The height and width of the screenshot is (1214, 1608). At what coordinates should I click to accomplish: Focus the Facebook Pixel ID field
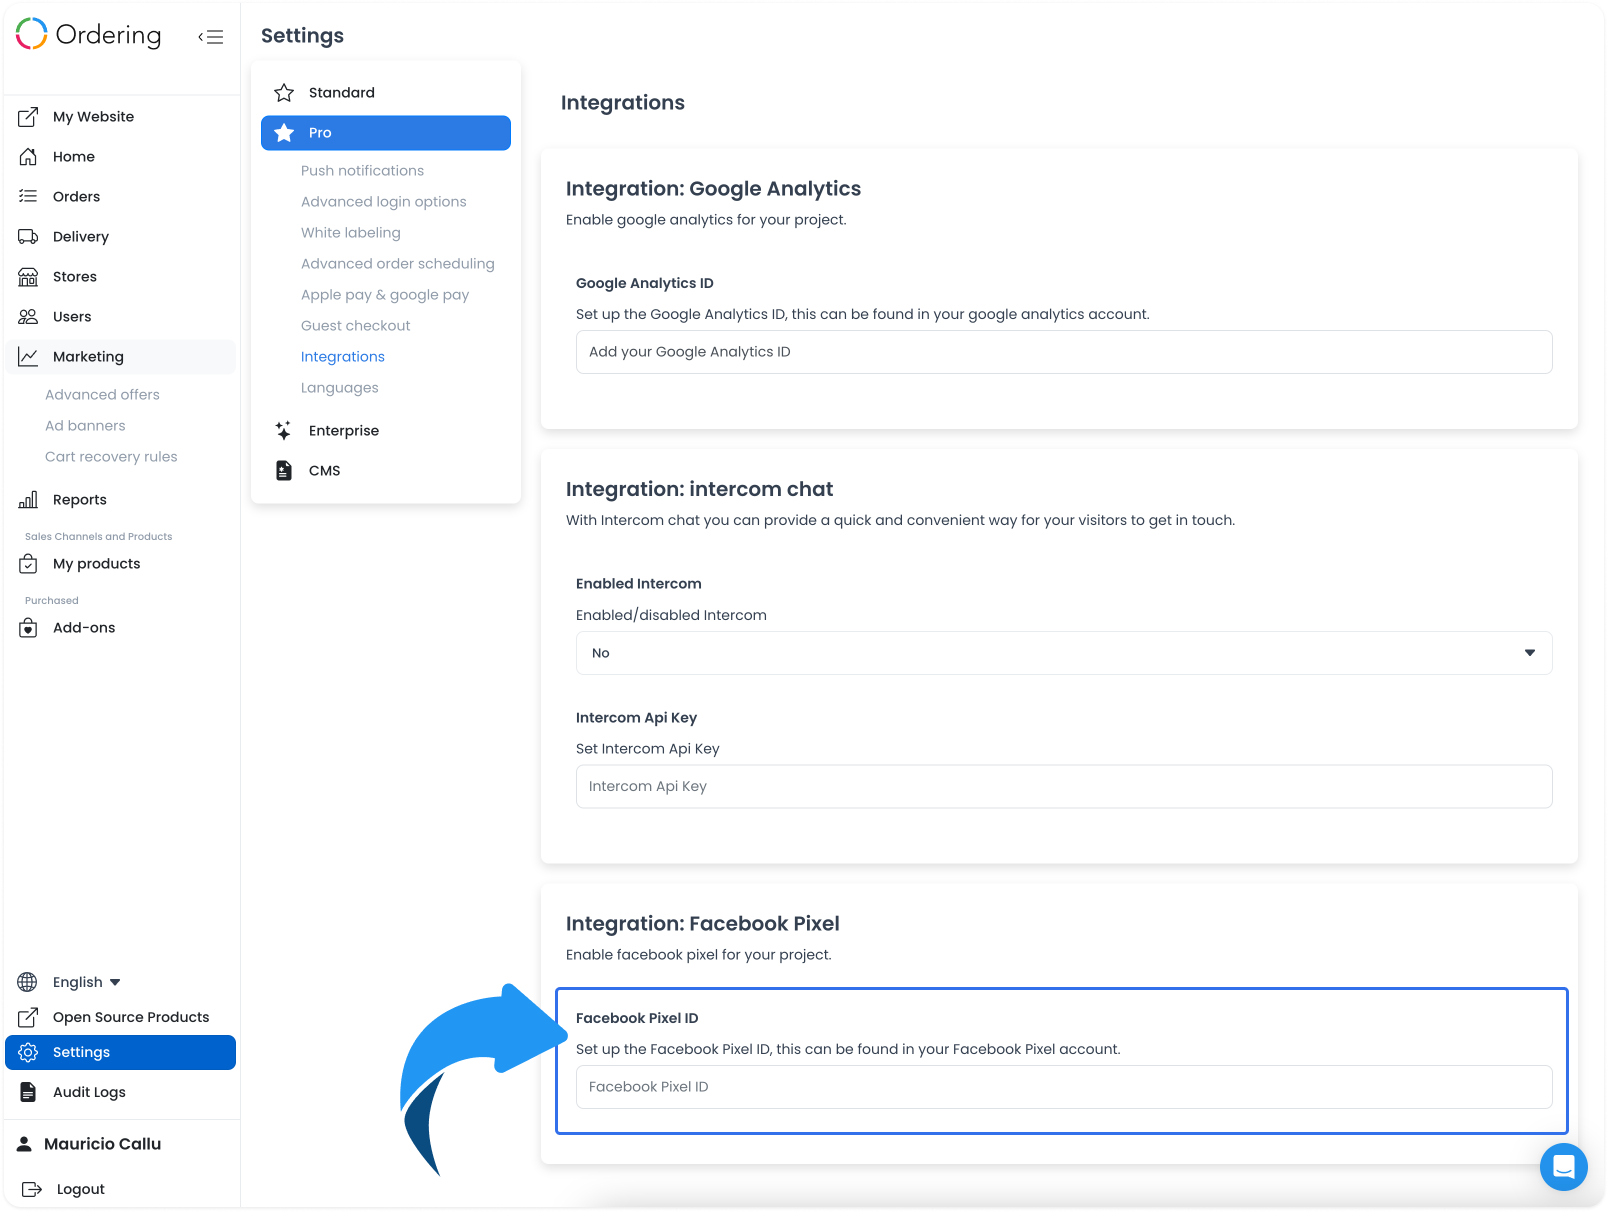click(1064, 1087)
